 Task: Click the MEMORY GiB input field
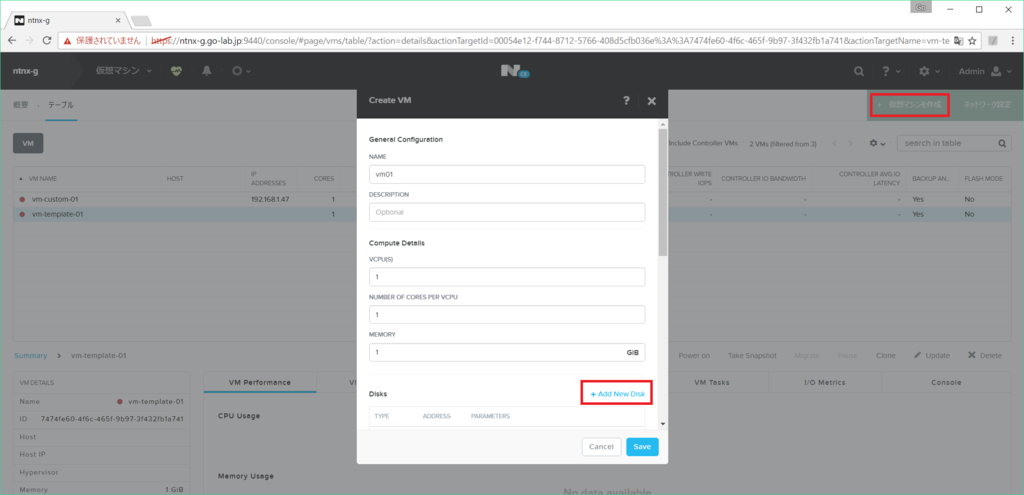pyautogui.click(x=507, y=353)
